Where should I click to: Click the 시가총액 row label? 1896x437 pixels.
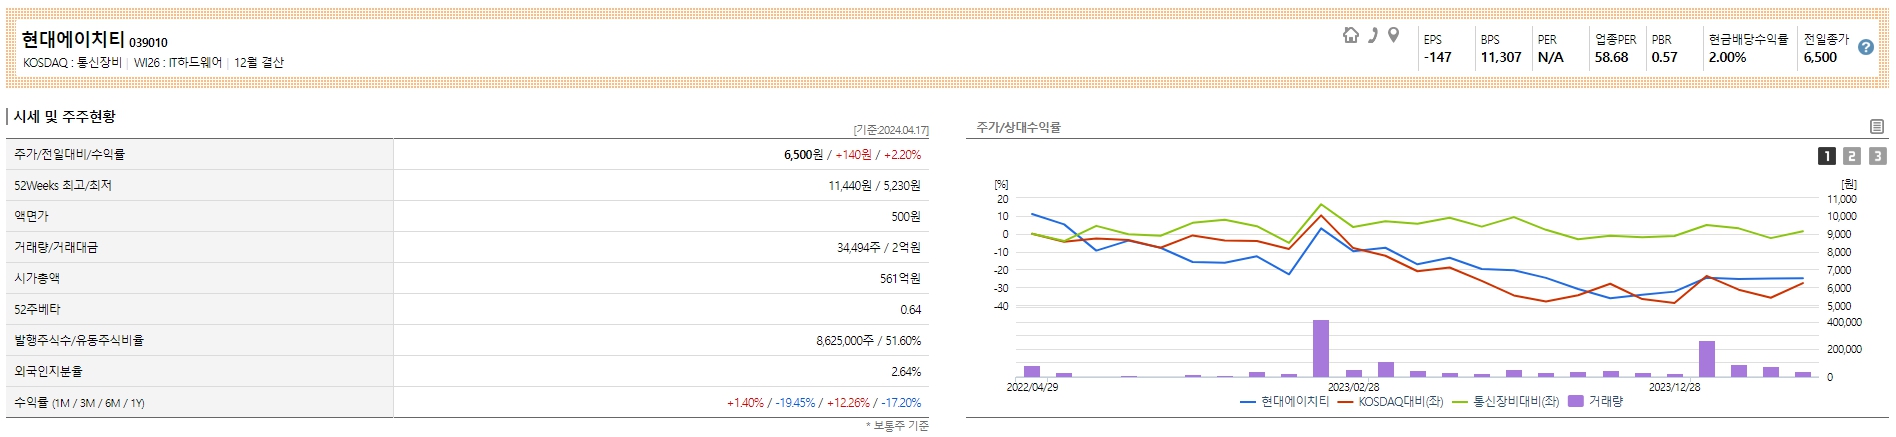37,278
